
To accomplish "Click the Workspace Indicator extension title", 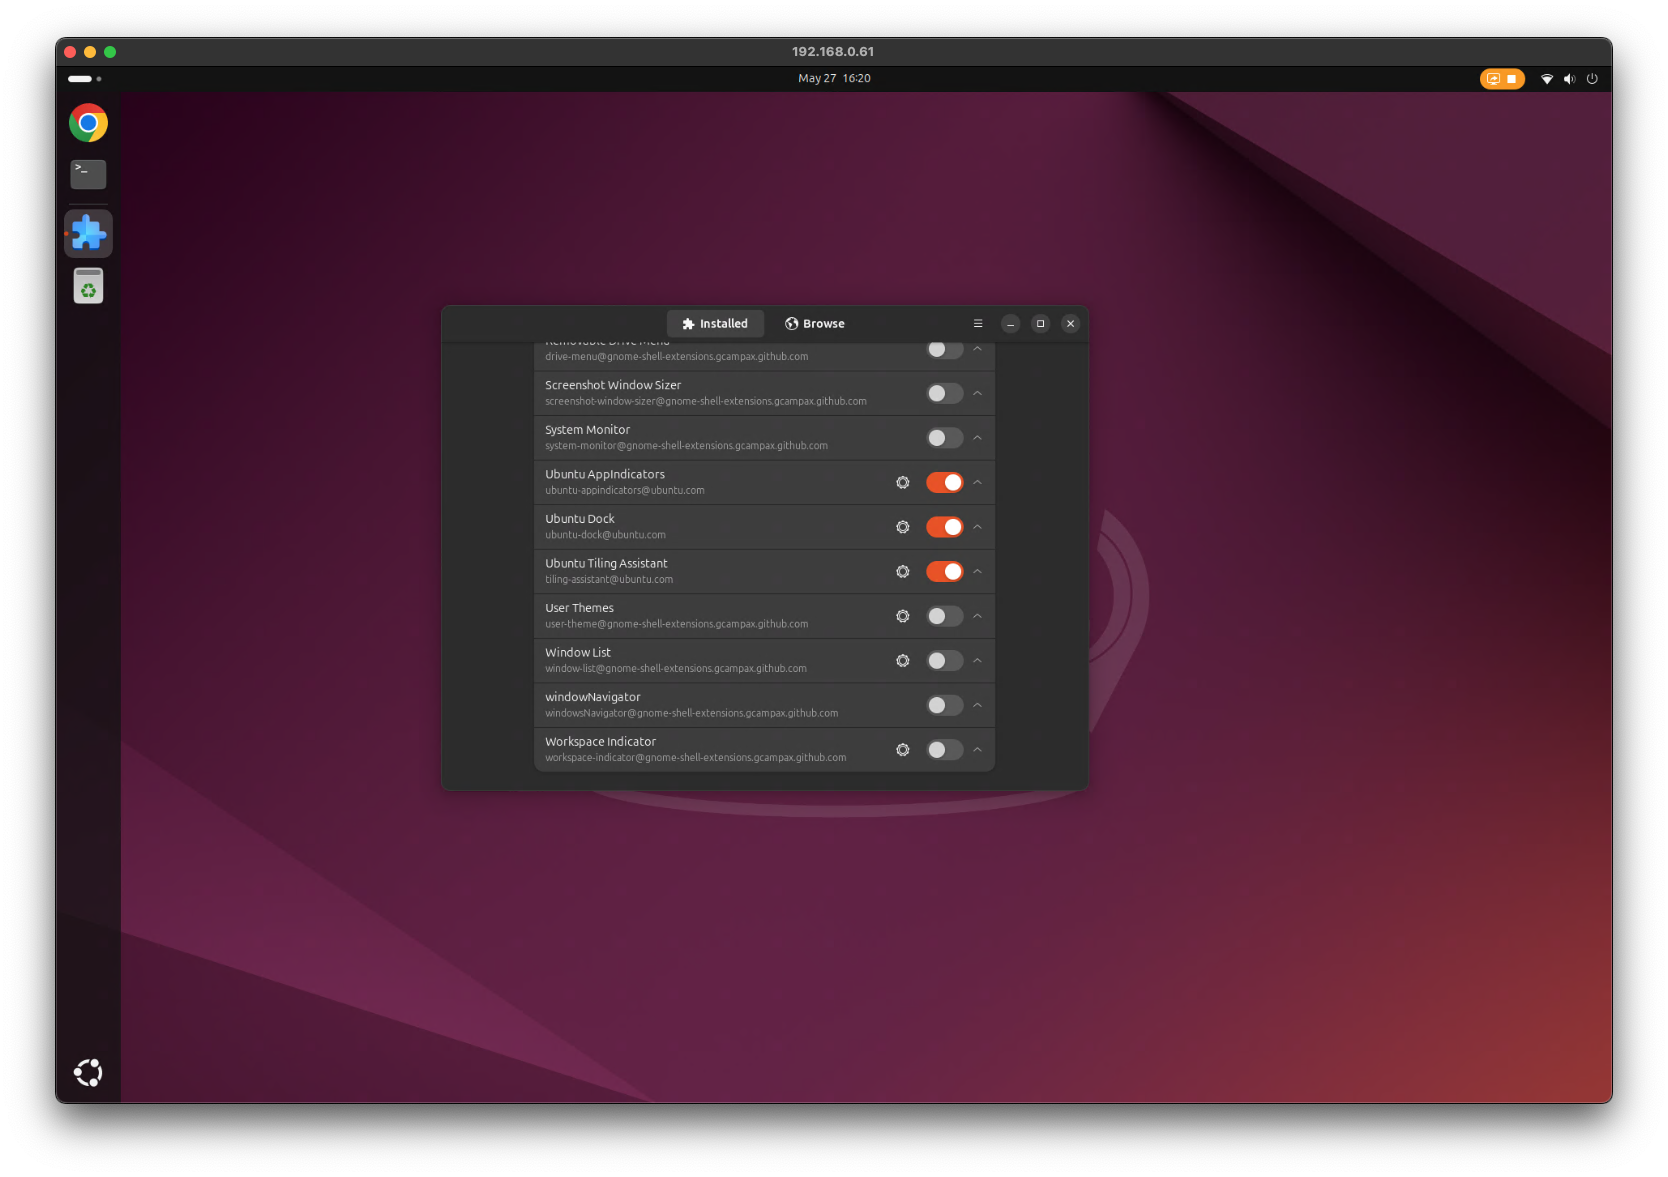I will point(600,742).
